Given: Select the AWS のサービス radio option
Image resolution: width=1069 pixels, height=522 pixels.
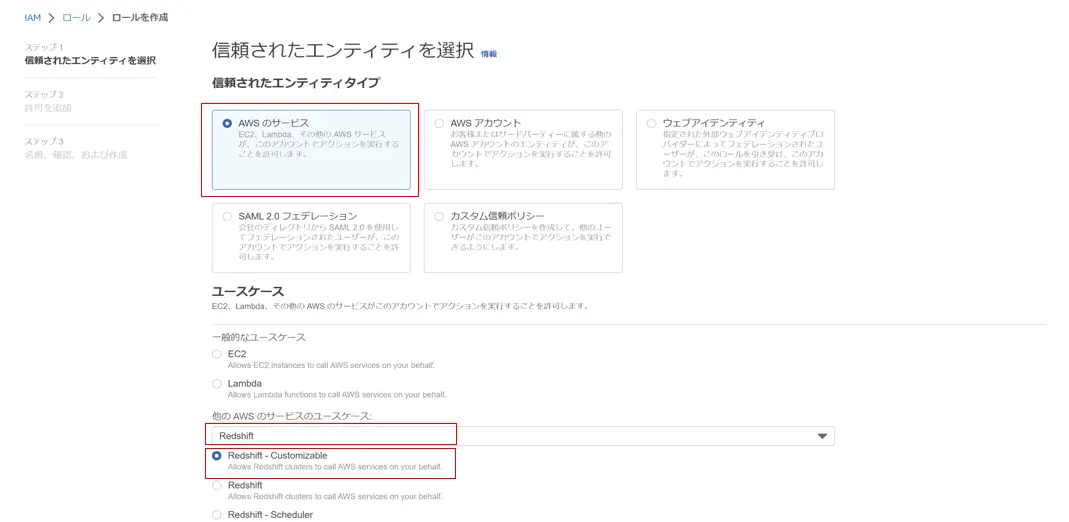Looking at the screenshot, I should click(227, 124).
